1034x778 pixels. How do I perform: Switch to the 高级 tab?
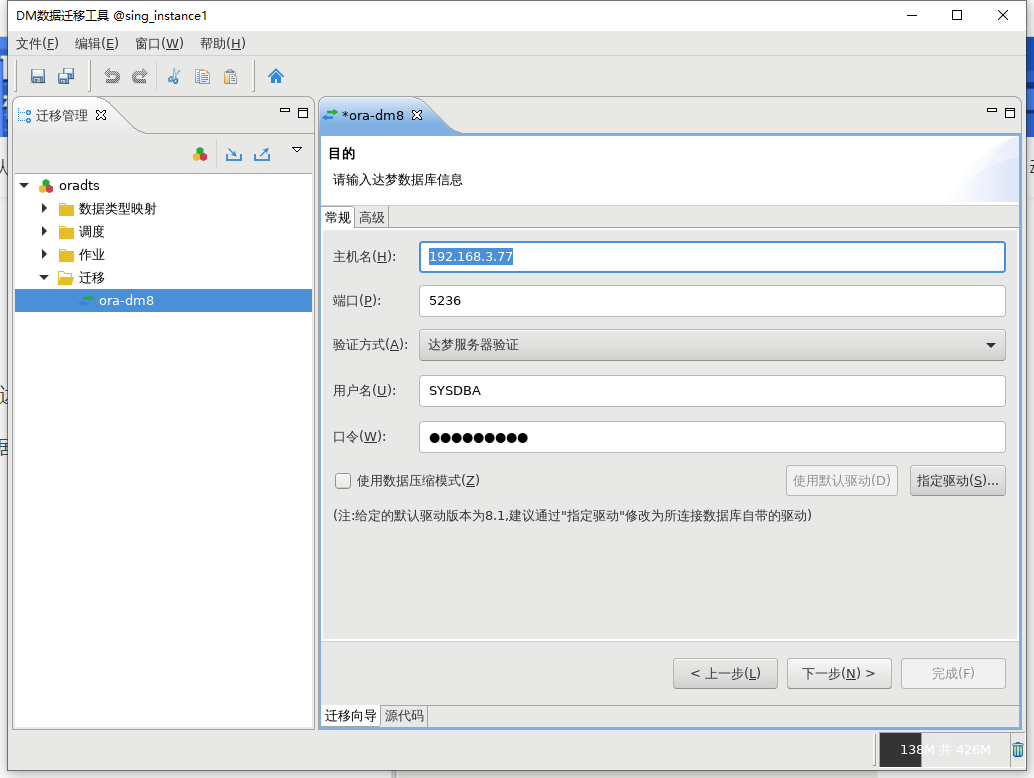click(372, 218)
